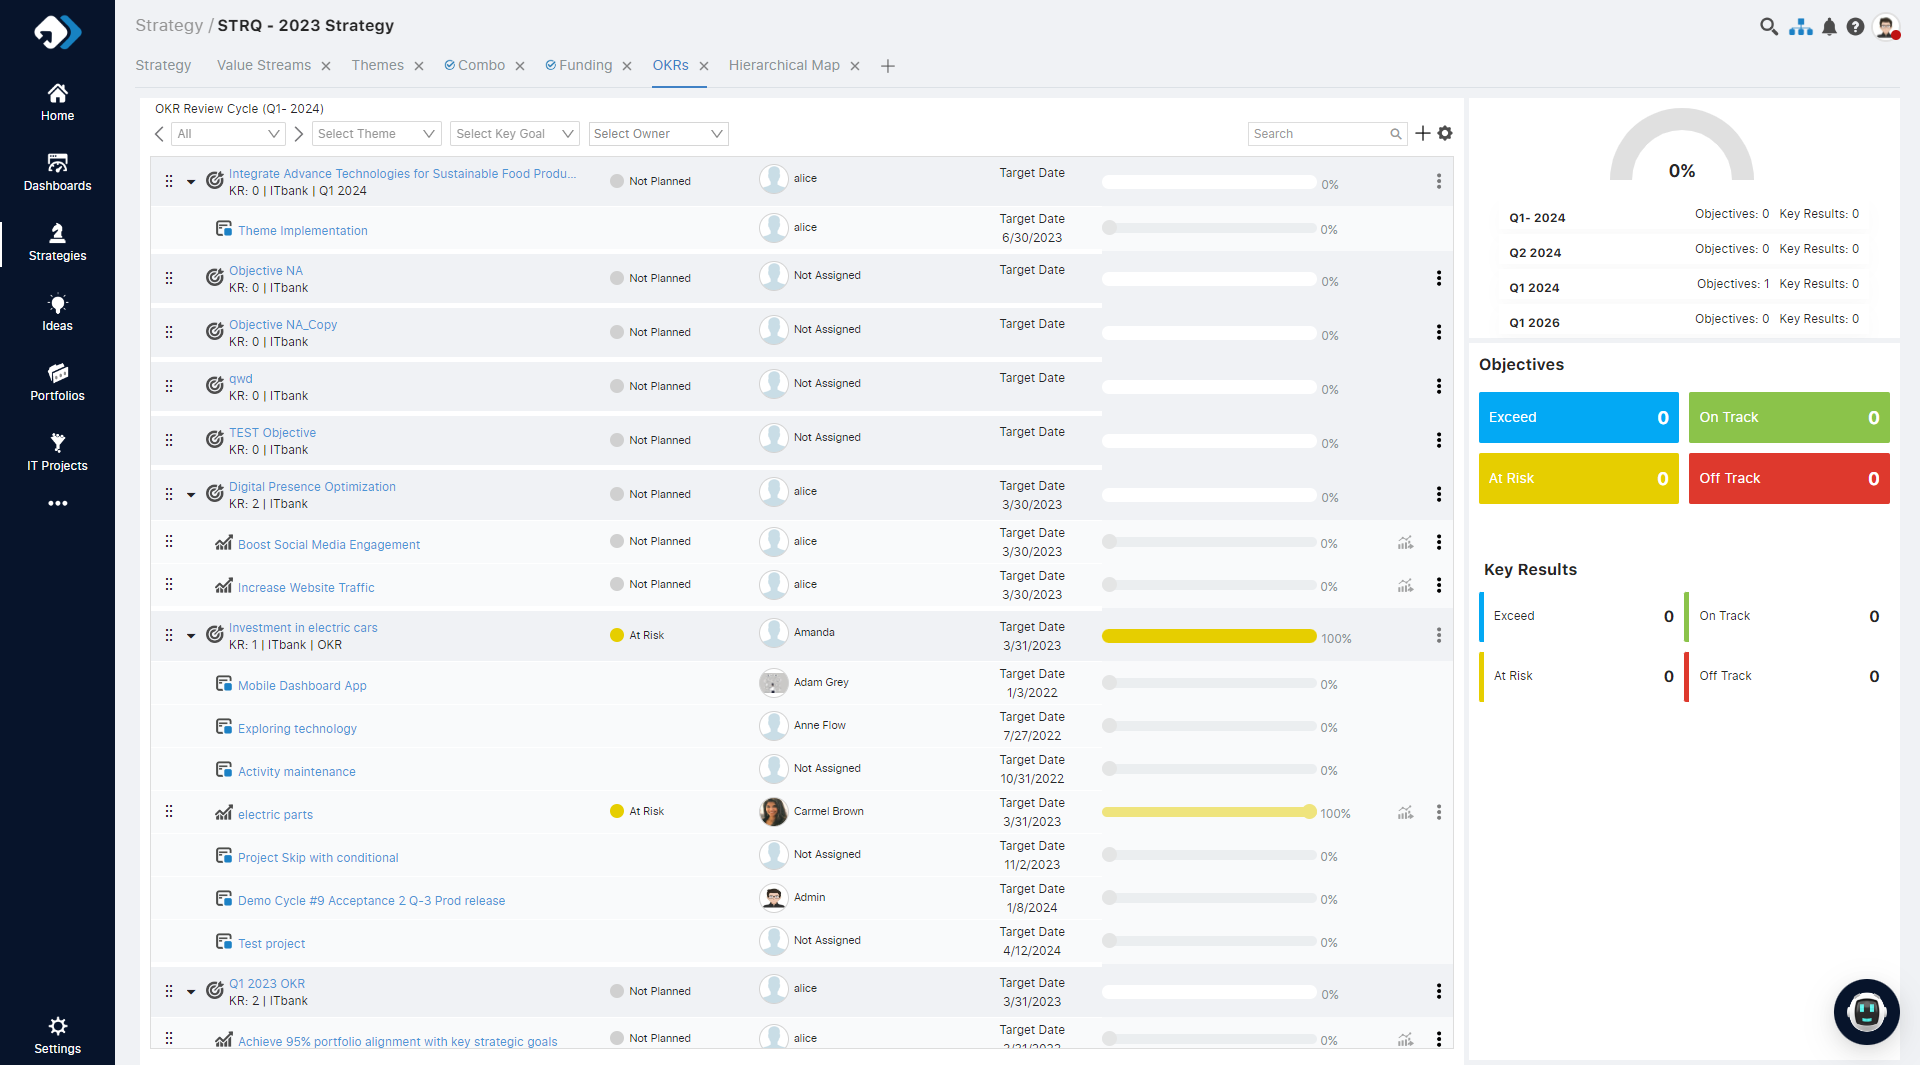Collapse the Investment in electric cars objective
This screenshot has width=1920, height=1065.
click(x=191, y=636)
